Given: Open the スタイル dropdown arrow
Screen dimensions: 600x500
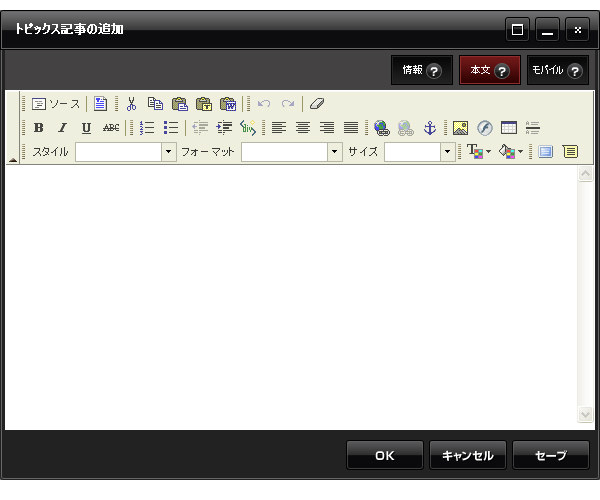Looking at the screenshot, I should 169,152.
